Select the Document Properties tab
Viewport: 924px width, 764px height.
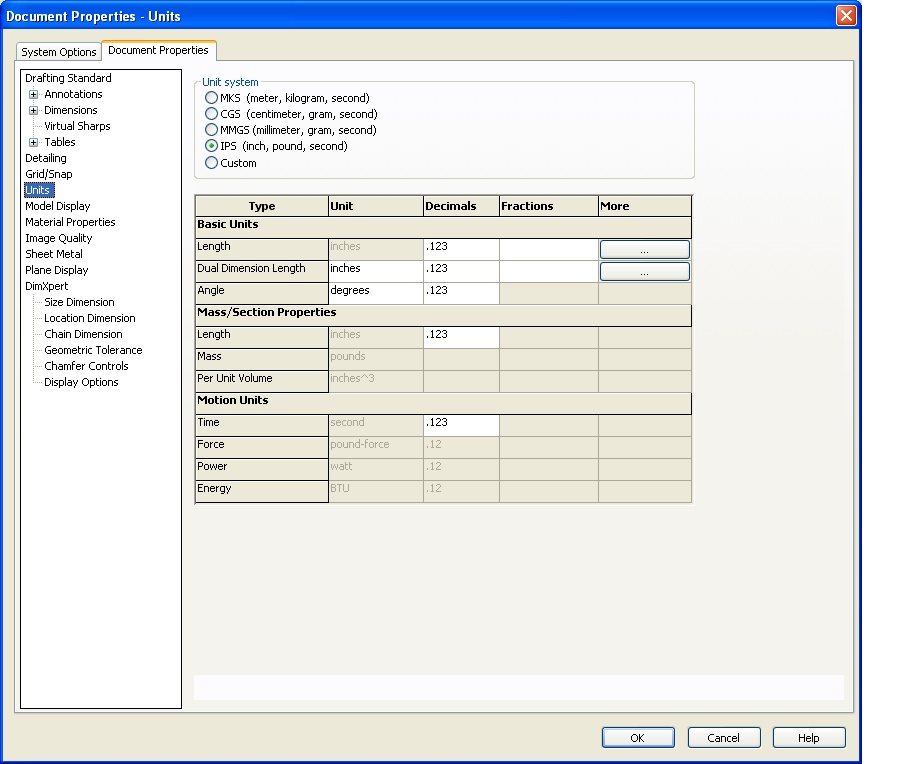tap(159, 51)
